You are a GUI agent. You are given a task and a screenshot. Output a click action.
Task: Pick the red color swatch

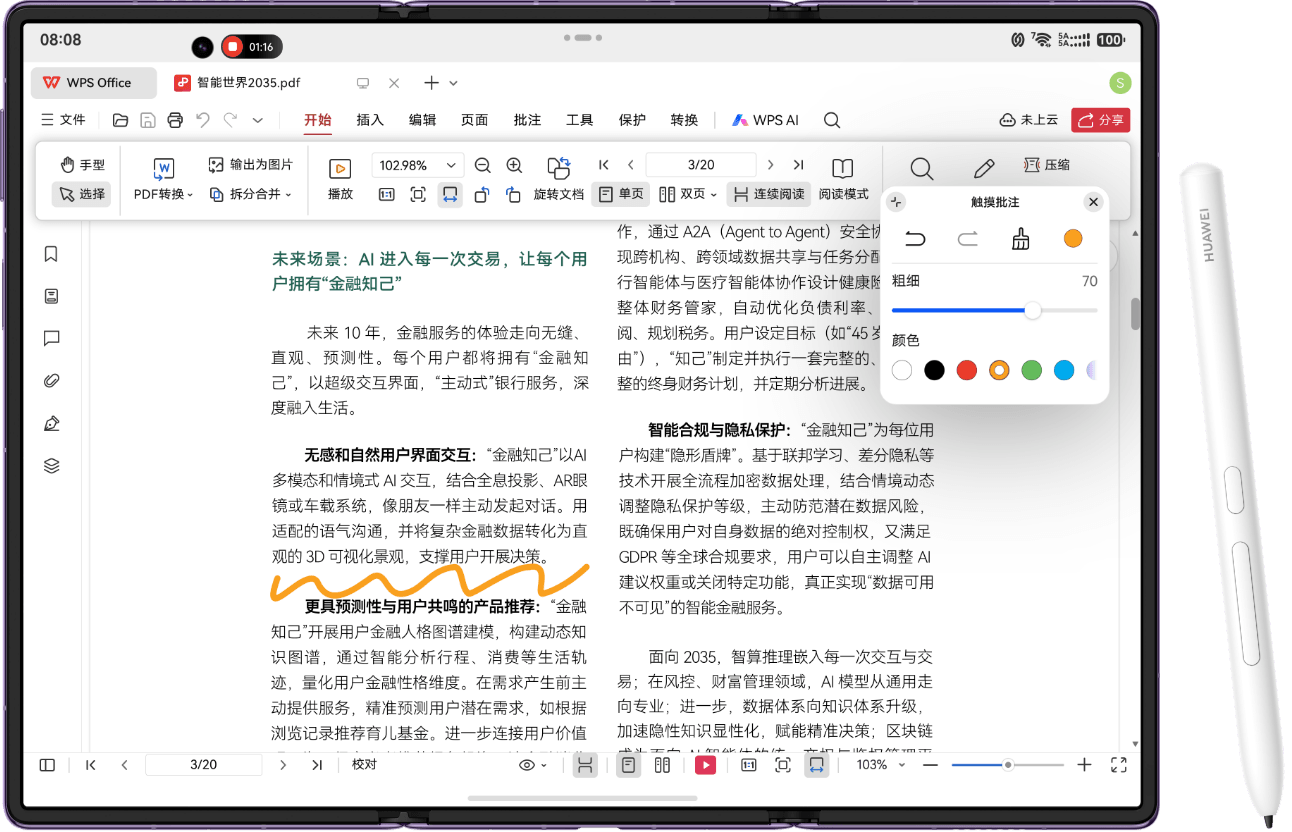(x=966, y=370)
